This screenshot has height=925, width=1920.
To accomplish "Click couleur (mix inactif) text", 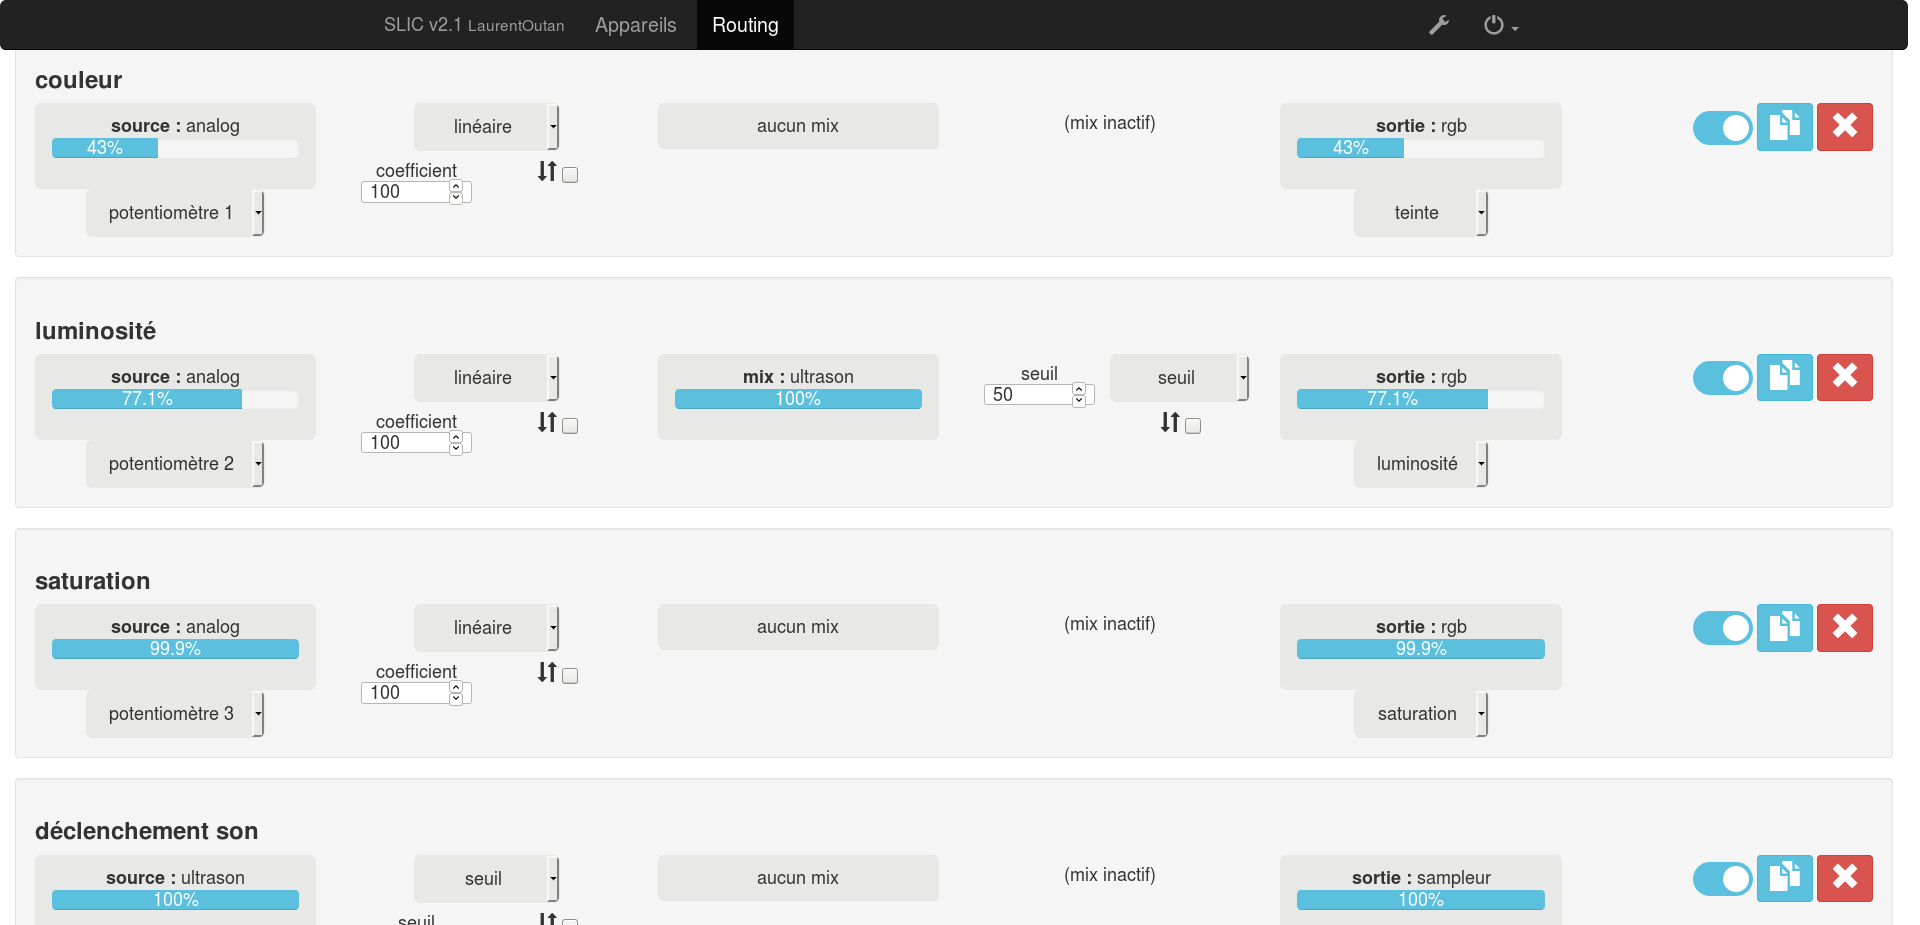I will (1109, 123).
